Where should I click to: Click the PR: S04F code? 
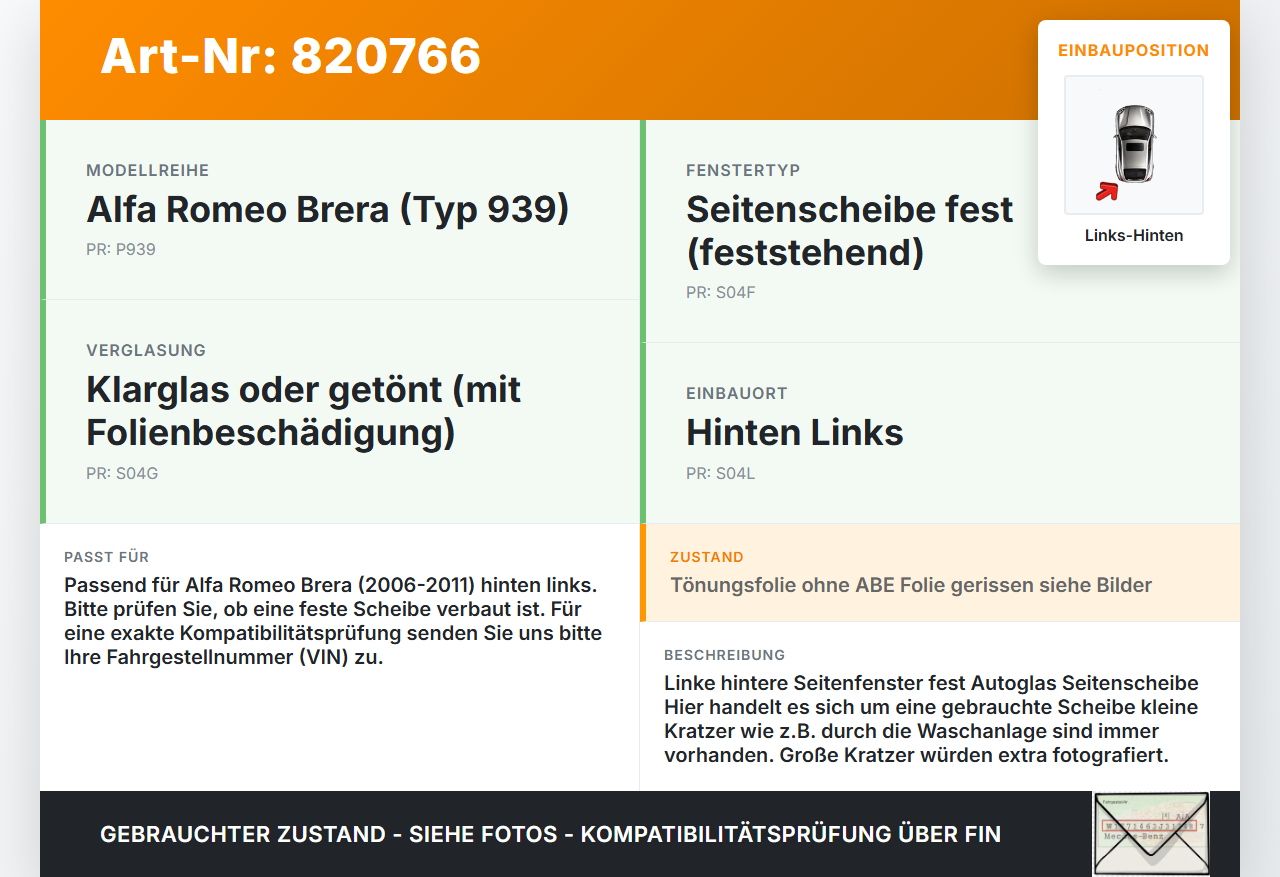tap(721, 292)
